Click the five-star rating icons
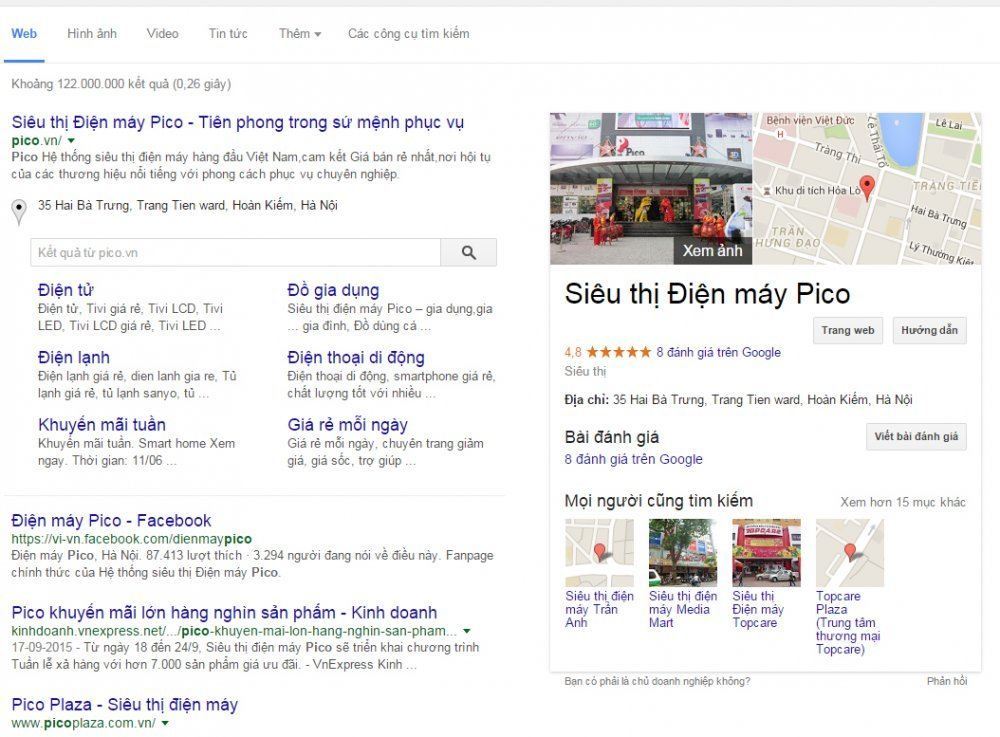This screenshot has height=737, width=1000. [619, 352]
